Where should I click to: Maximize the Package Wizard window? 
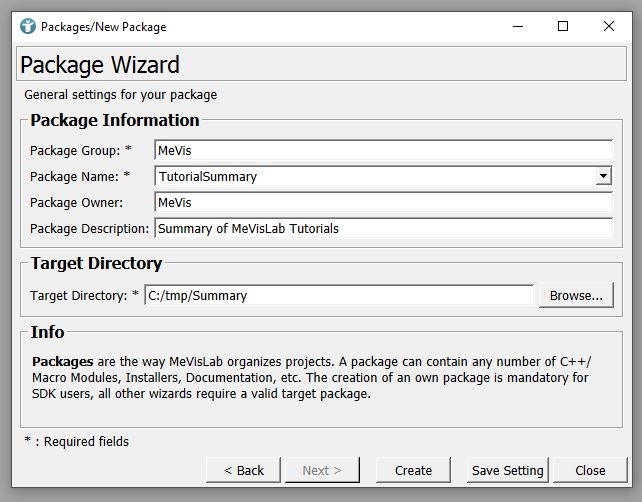(x=563, y=27)
